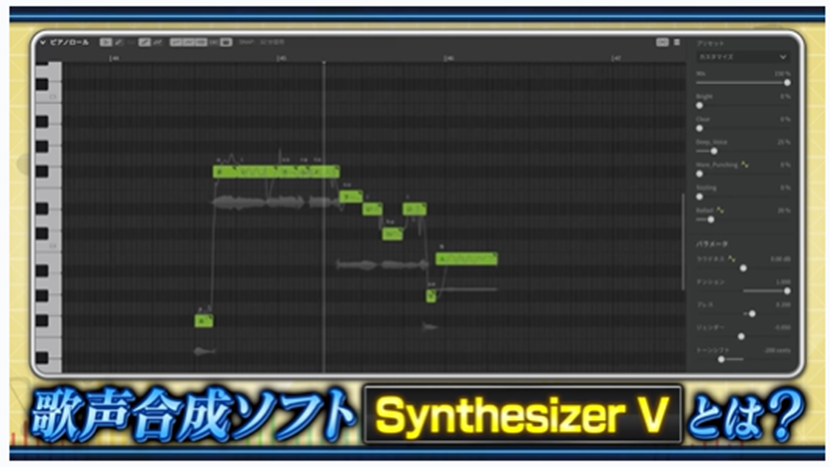Image resolution: width=830 pixels, height=467 pixels.
Task: Open the カスタマイズ preset dropdown
Action: 742,57
